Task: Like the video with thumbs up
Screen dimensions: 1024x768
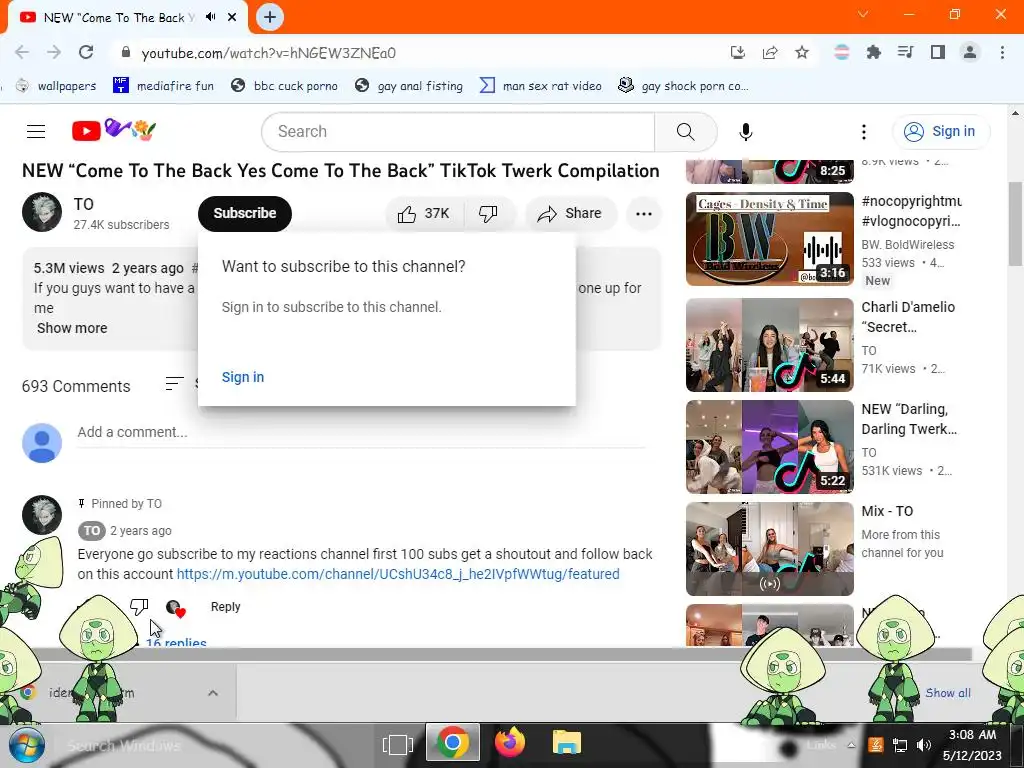Action: (x=424, y=214)
